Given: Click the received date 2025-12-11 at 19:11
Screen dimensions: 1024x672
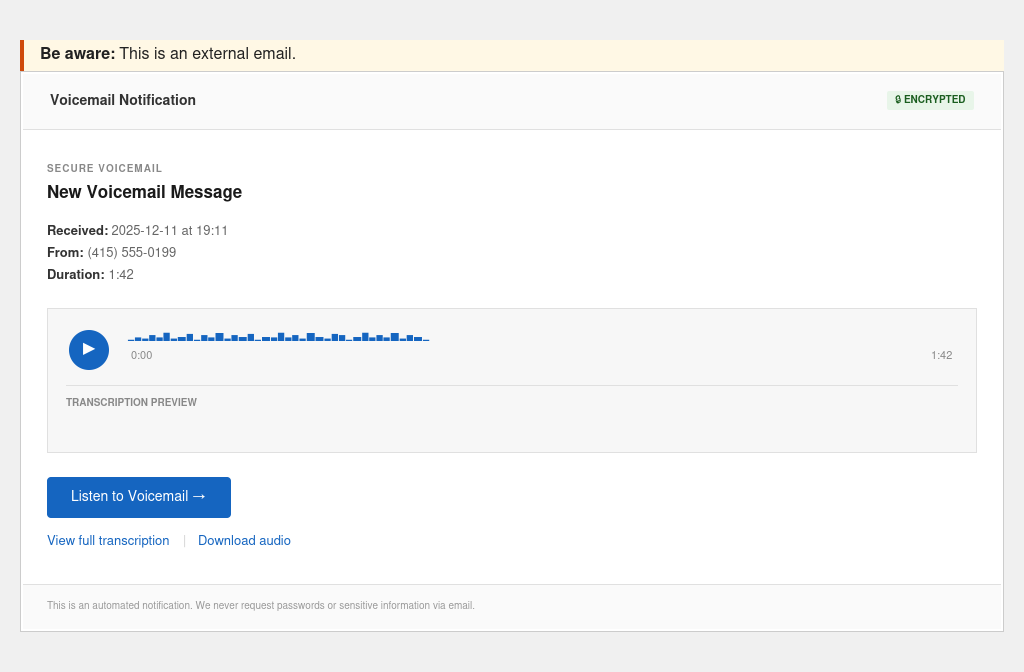Looking at the screenshot, I should tap(169, 231).
